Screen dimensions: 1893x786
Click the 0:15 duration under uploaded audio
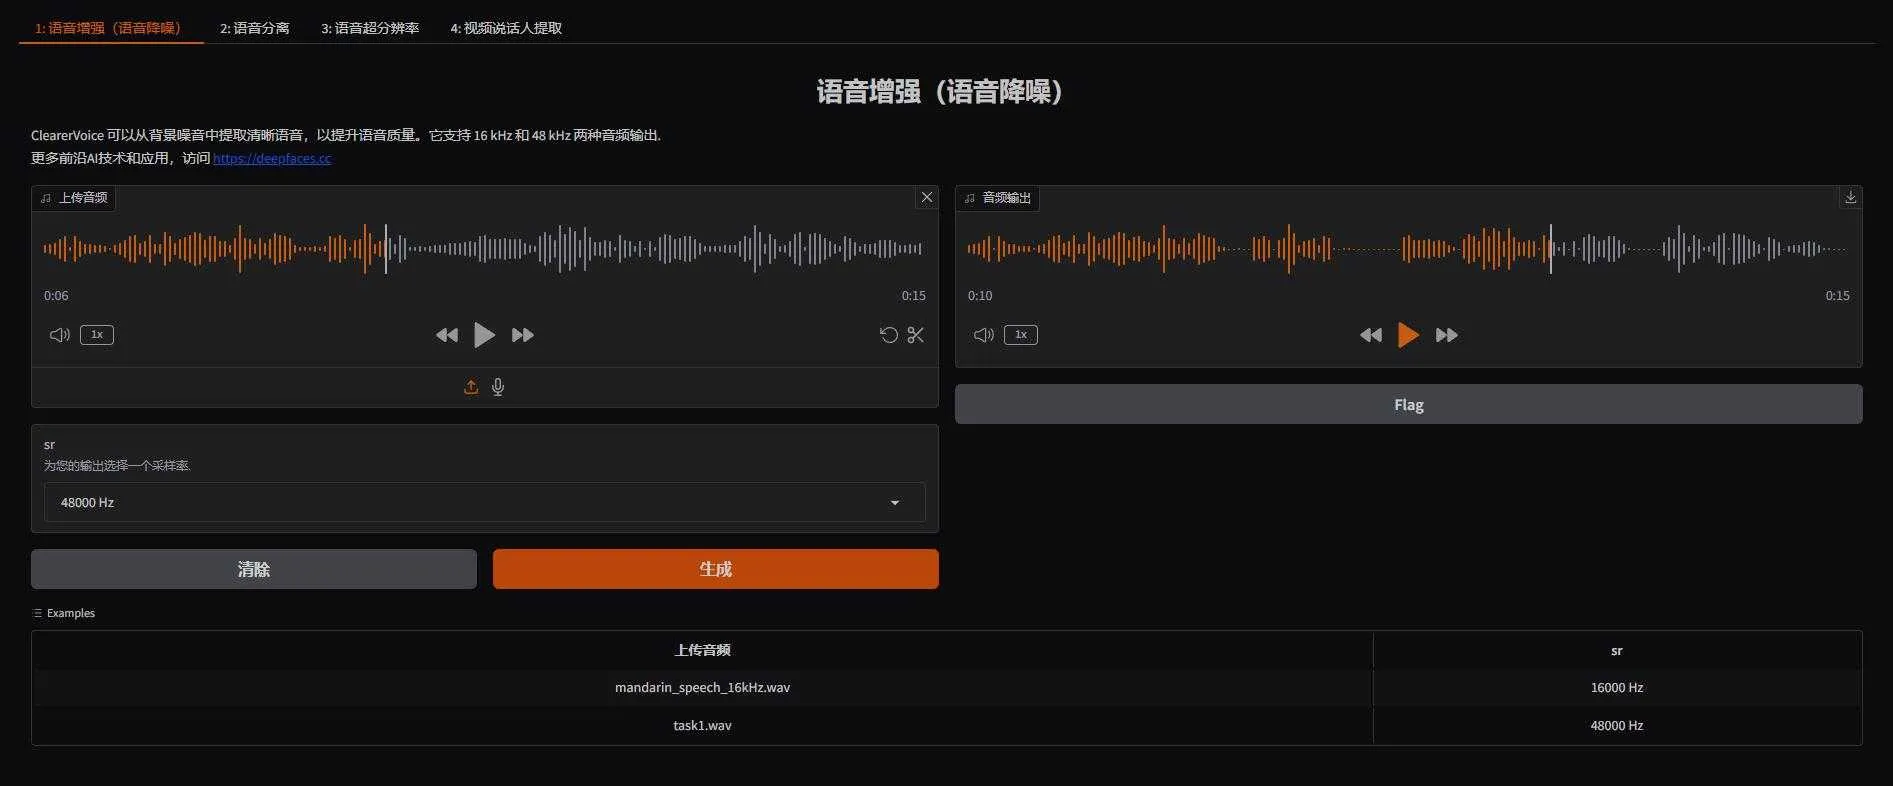(913, 296)
